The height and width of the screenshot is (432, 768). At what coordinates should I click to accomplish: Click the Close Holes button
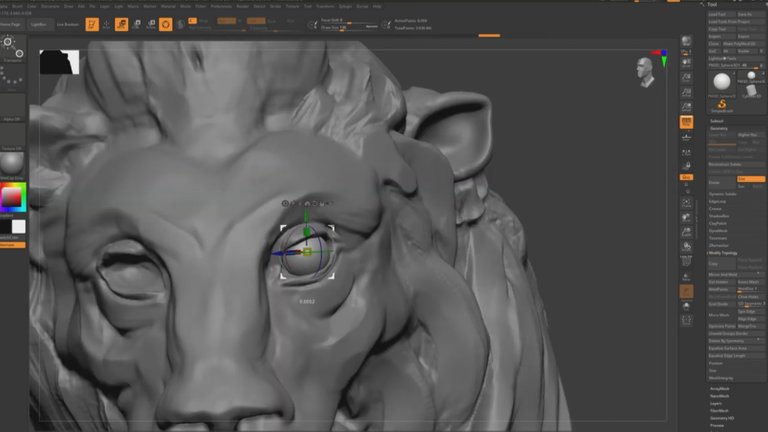coord(750,297)
